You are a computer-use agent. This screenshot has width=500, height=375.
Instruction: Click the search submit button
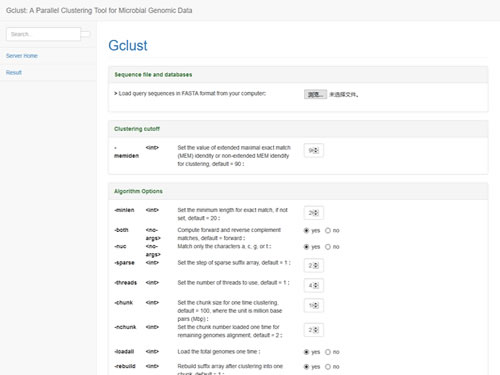click(86, 34)
